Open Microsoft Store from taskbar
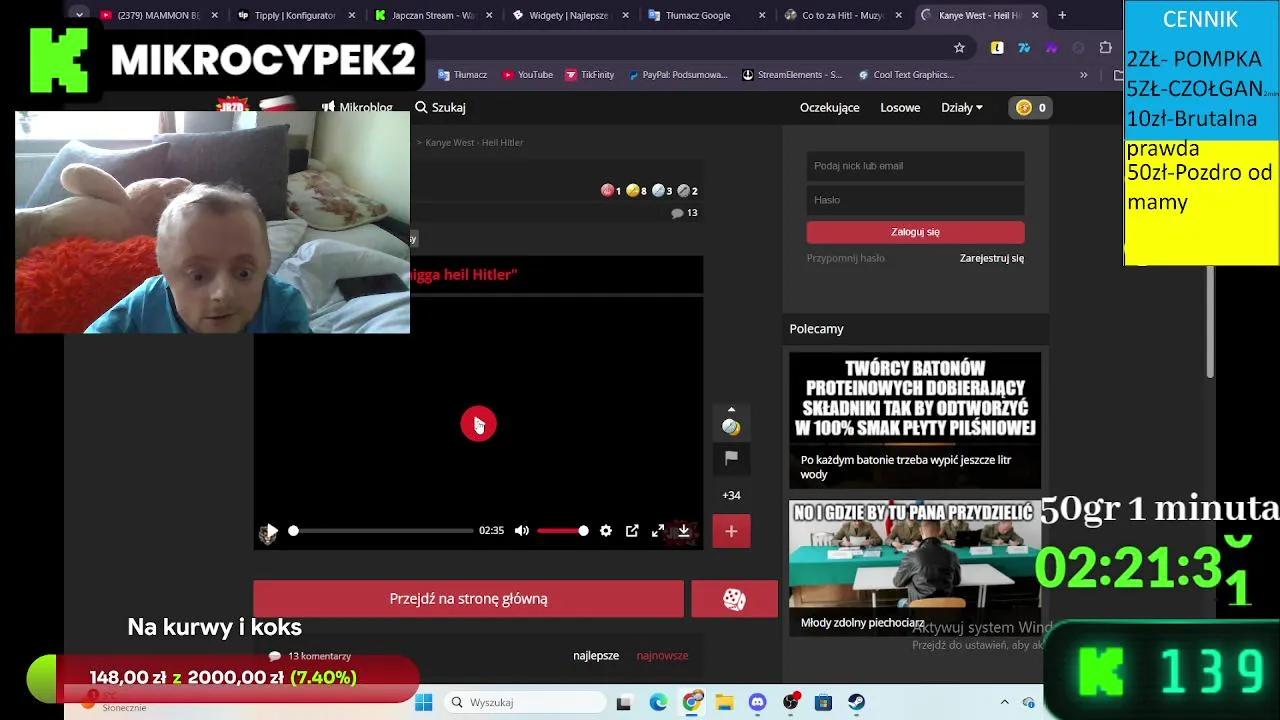This screenshot has width=1280, height=720. pyautogui.click(x=823, y=702)
